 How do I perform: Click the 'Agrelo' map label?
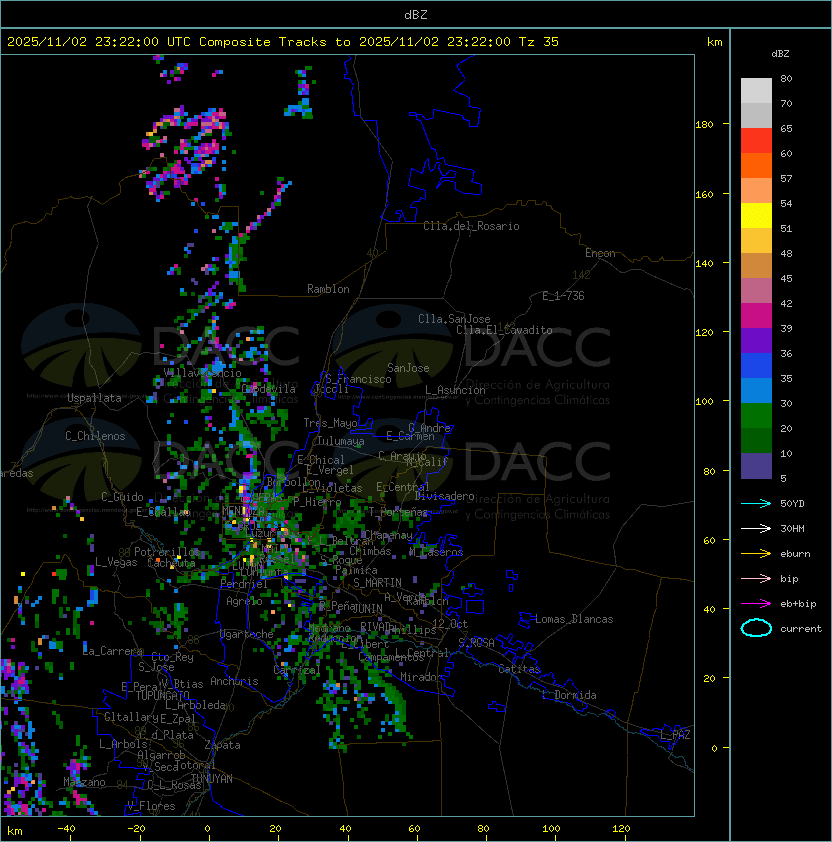pyautogui.click(x=244, y=601)
